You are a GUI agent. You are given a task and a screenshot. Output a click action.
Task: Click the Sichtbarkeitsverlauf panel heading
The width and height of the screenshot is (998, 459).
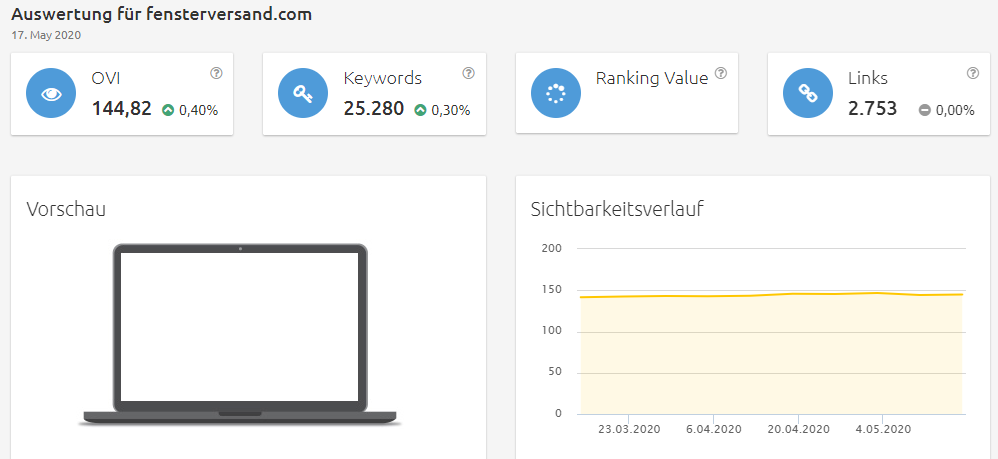pos(617,209)
